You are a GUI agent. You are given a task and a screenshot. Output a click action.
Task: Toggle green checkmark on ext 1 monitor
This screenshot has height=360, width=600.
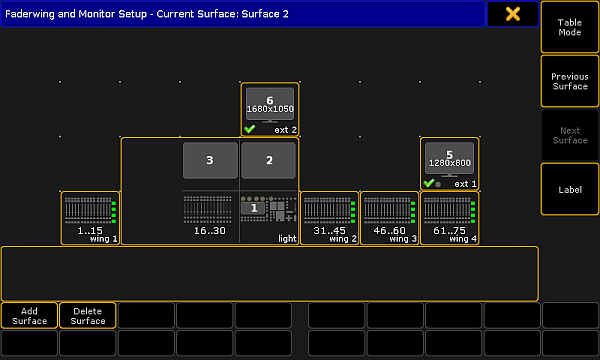point(429,183)
